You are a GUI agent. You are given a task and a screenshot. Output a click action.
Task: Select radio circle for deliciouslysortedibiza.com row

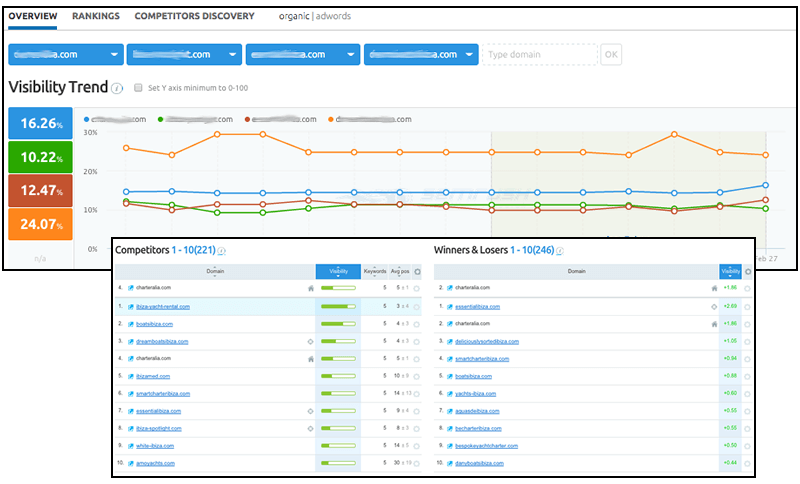(747, 342)
